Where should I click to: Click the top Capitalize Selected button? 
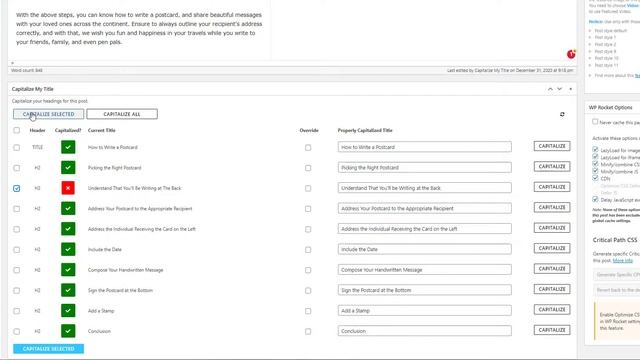tap(49, 114)
